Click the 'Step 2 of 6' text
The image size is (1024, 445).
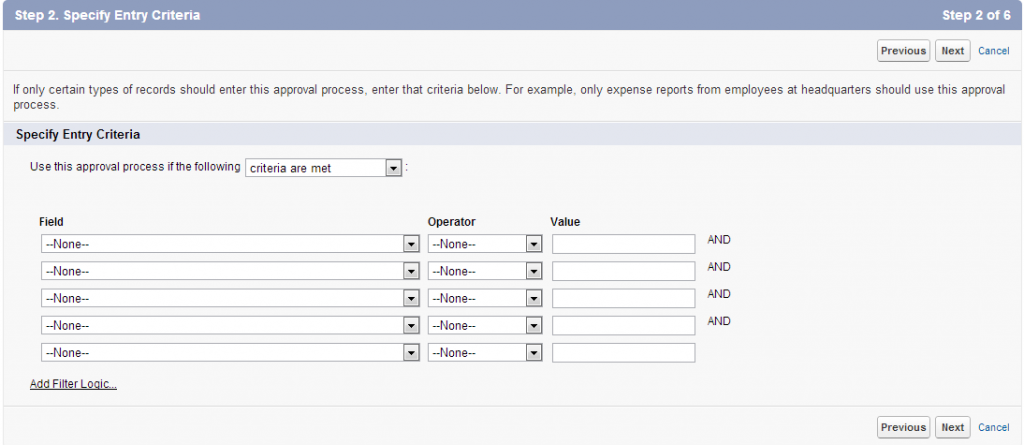tap(976, 15)
